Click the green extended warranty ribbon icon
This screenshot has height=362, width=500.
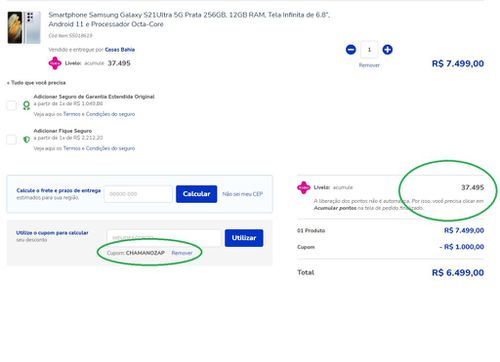click(26, 105)
